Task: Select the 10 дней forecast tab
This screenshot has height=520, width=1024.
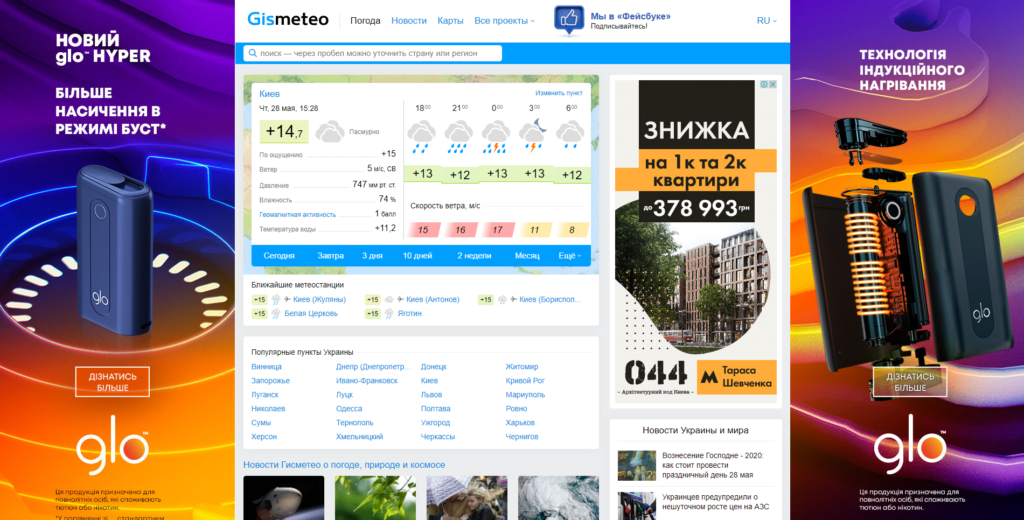Action: [417, 255]
